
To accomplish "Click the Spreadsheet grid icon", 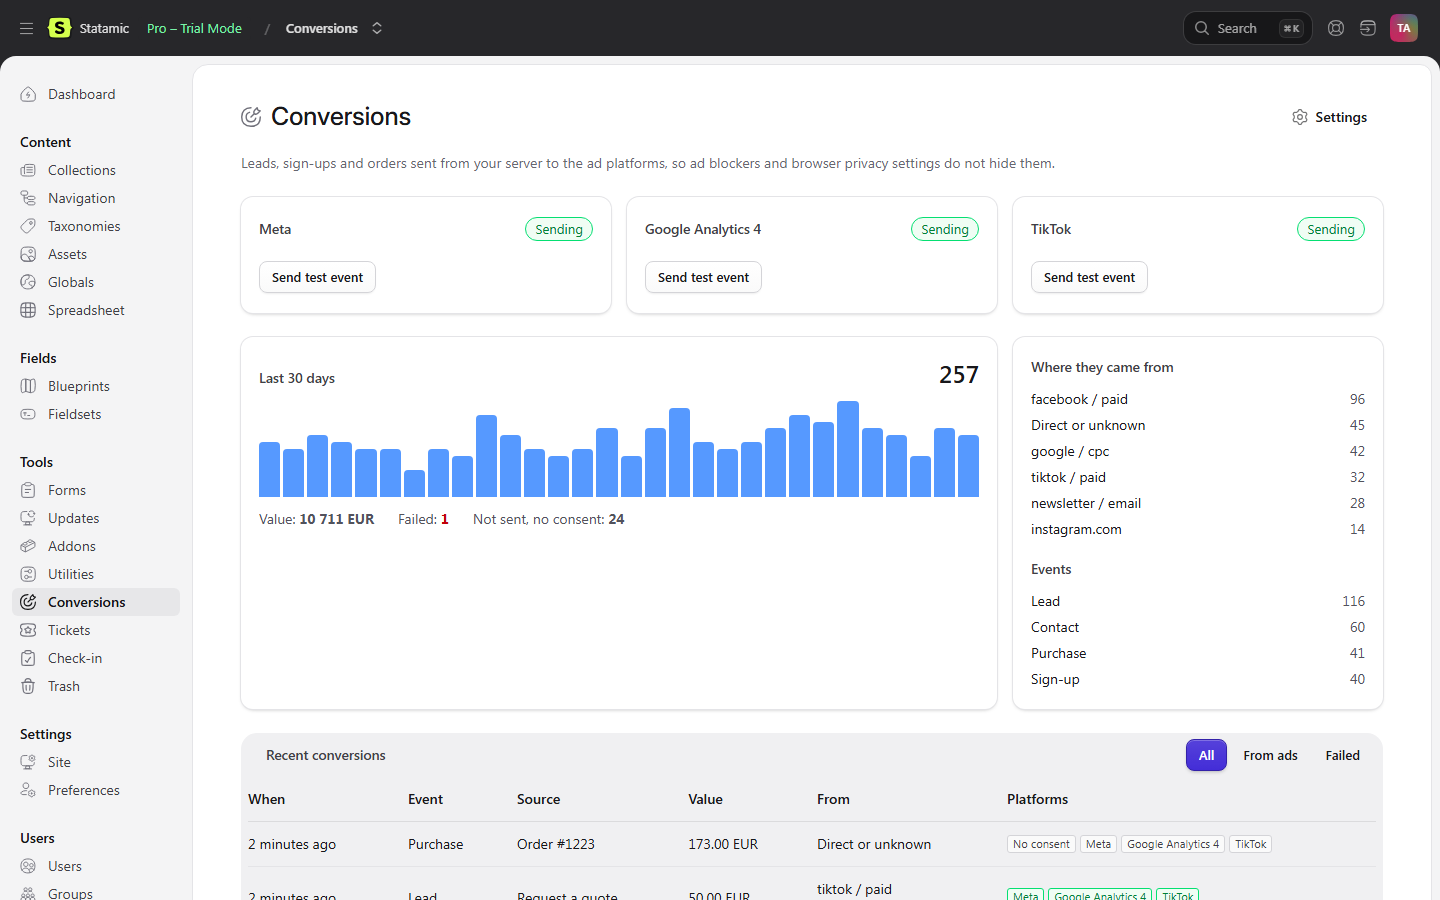I will (28, 310).
